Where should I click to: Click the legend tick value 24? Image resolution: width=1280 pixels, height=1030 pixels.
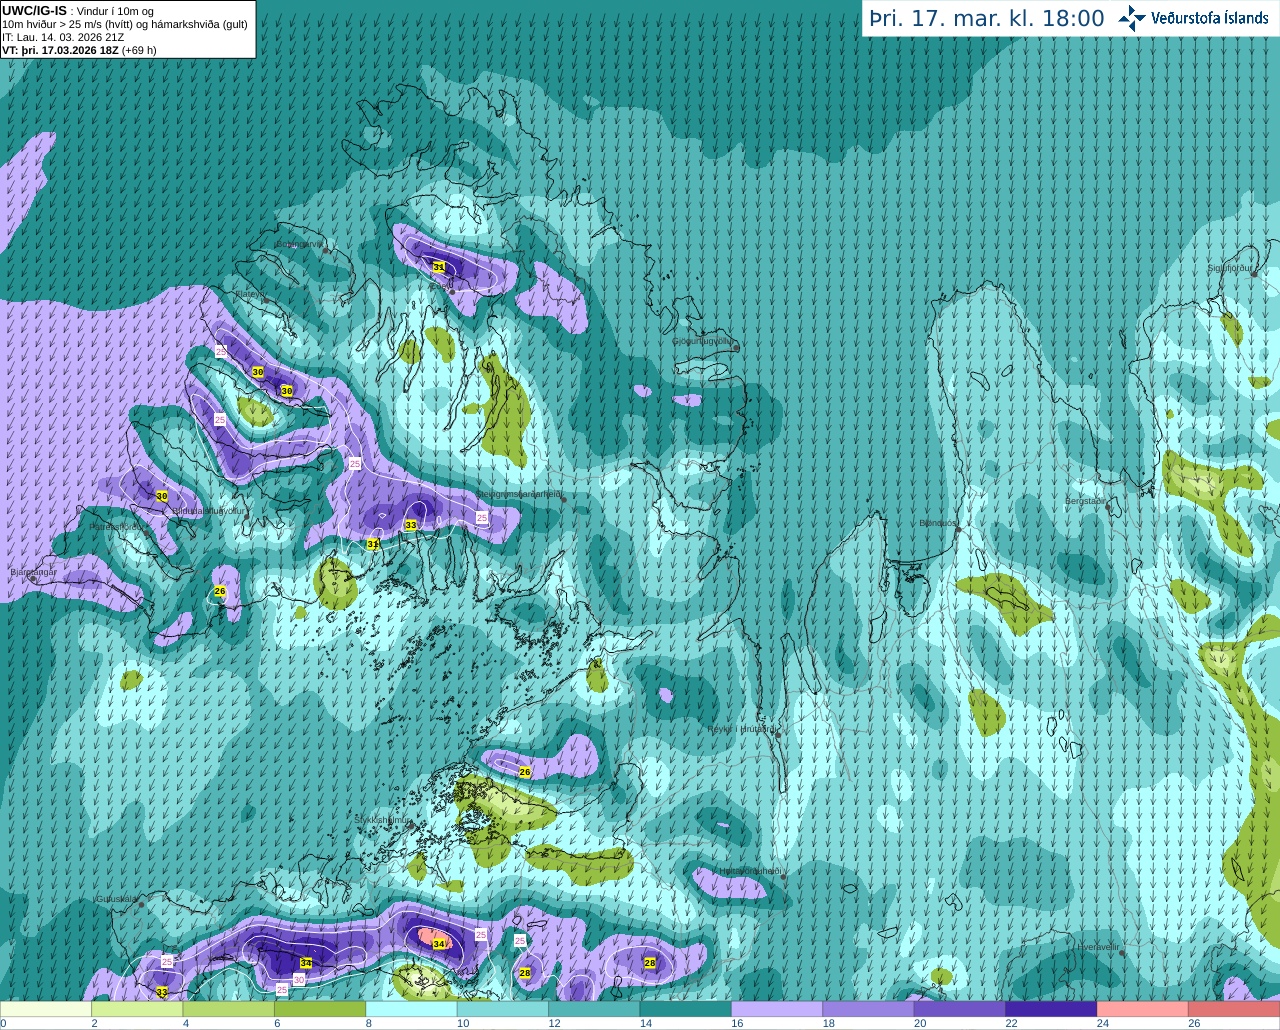click(1102, 1023)
